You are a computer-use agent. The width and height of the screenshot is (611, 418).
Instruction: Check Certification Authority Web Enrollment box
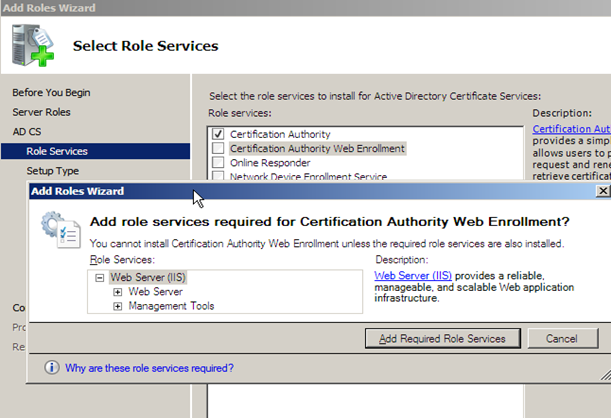pos(218,148)
